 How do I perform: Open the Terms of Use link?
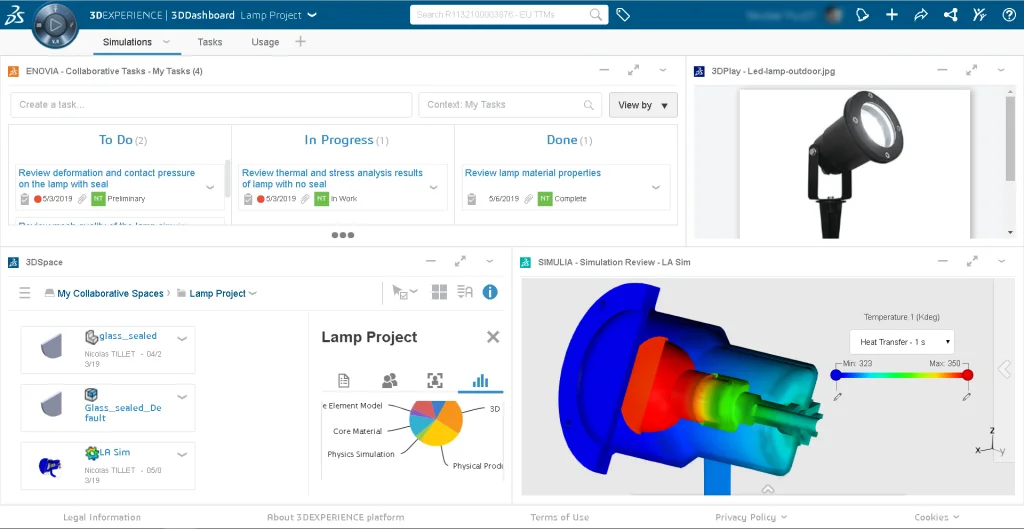tap(559, 517)
